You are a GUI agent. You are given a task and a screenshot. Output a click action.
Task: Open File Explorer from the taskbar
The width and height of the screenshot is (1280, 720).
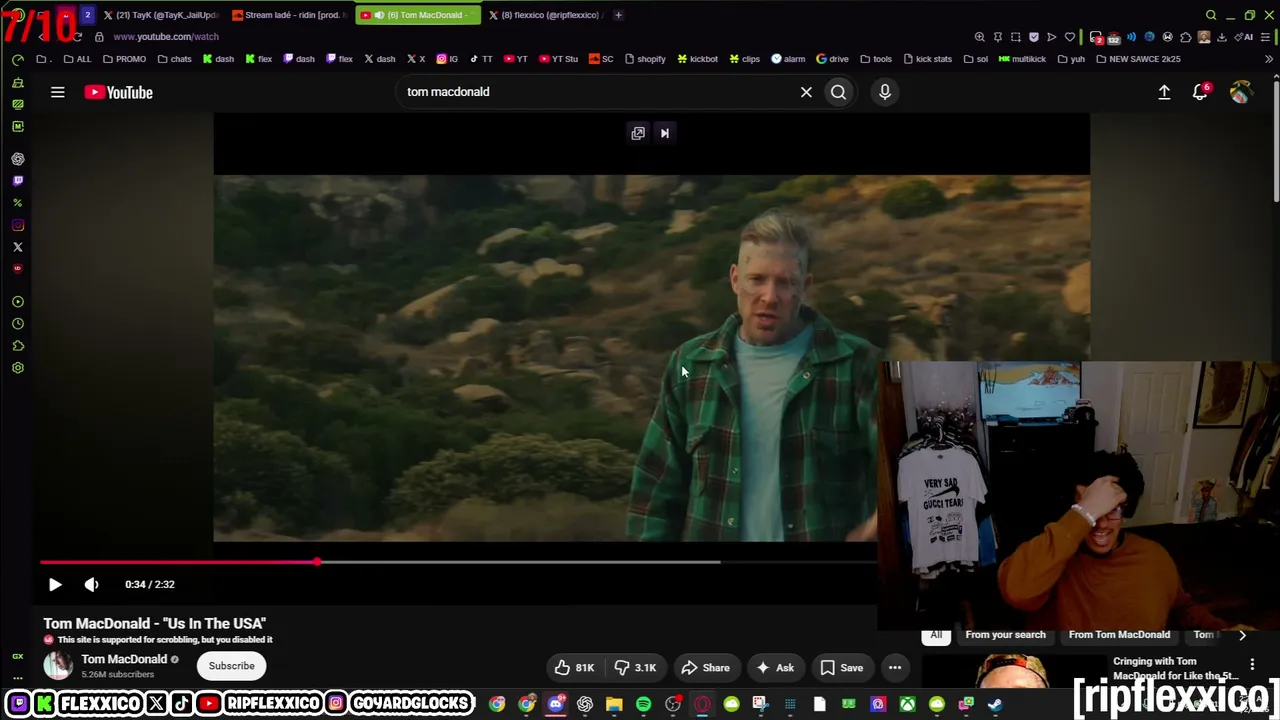[x=614, y=704]
